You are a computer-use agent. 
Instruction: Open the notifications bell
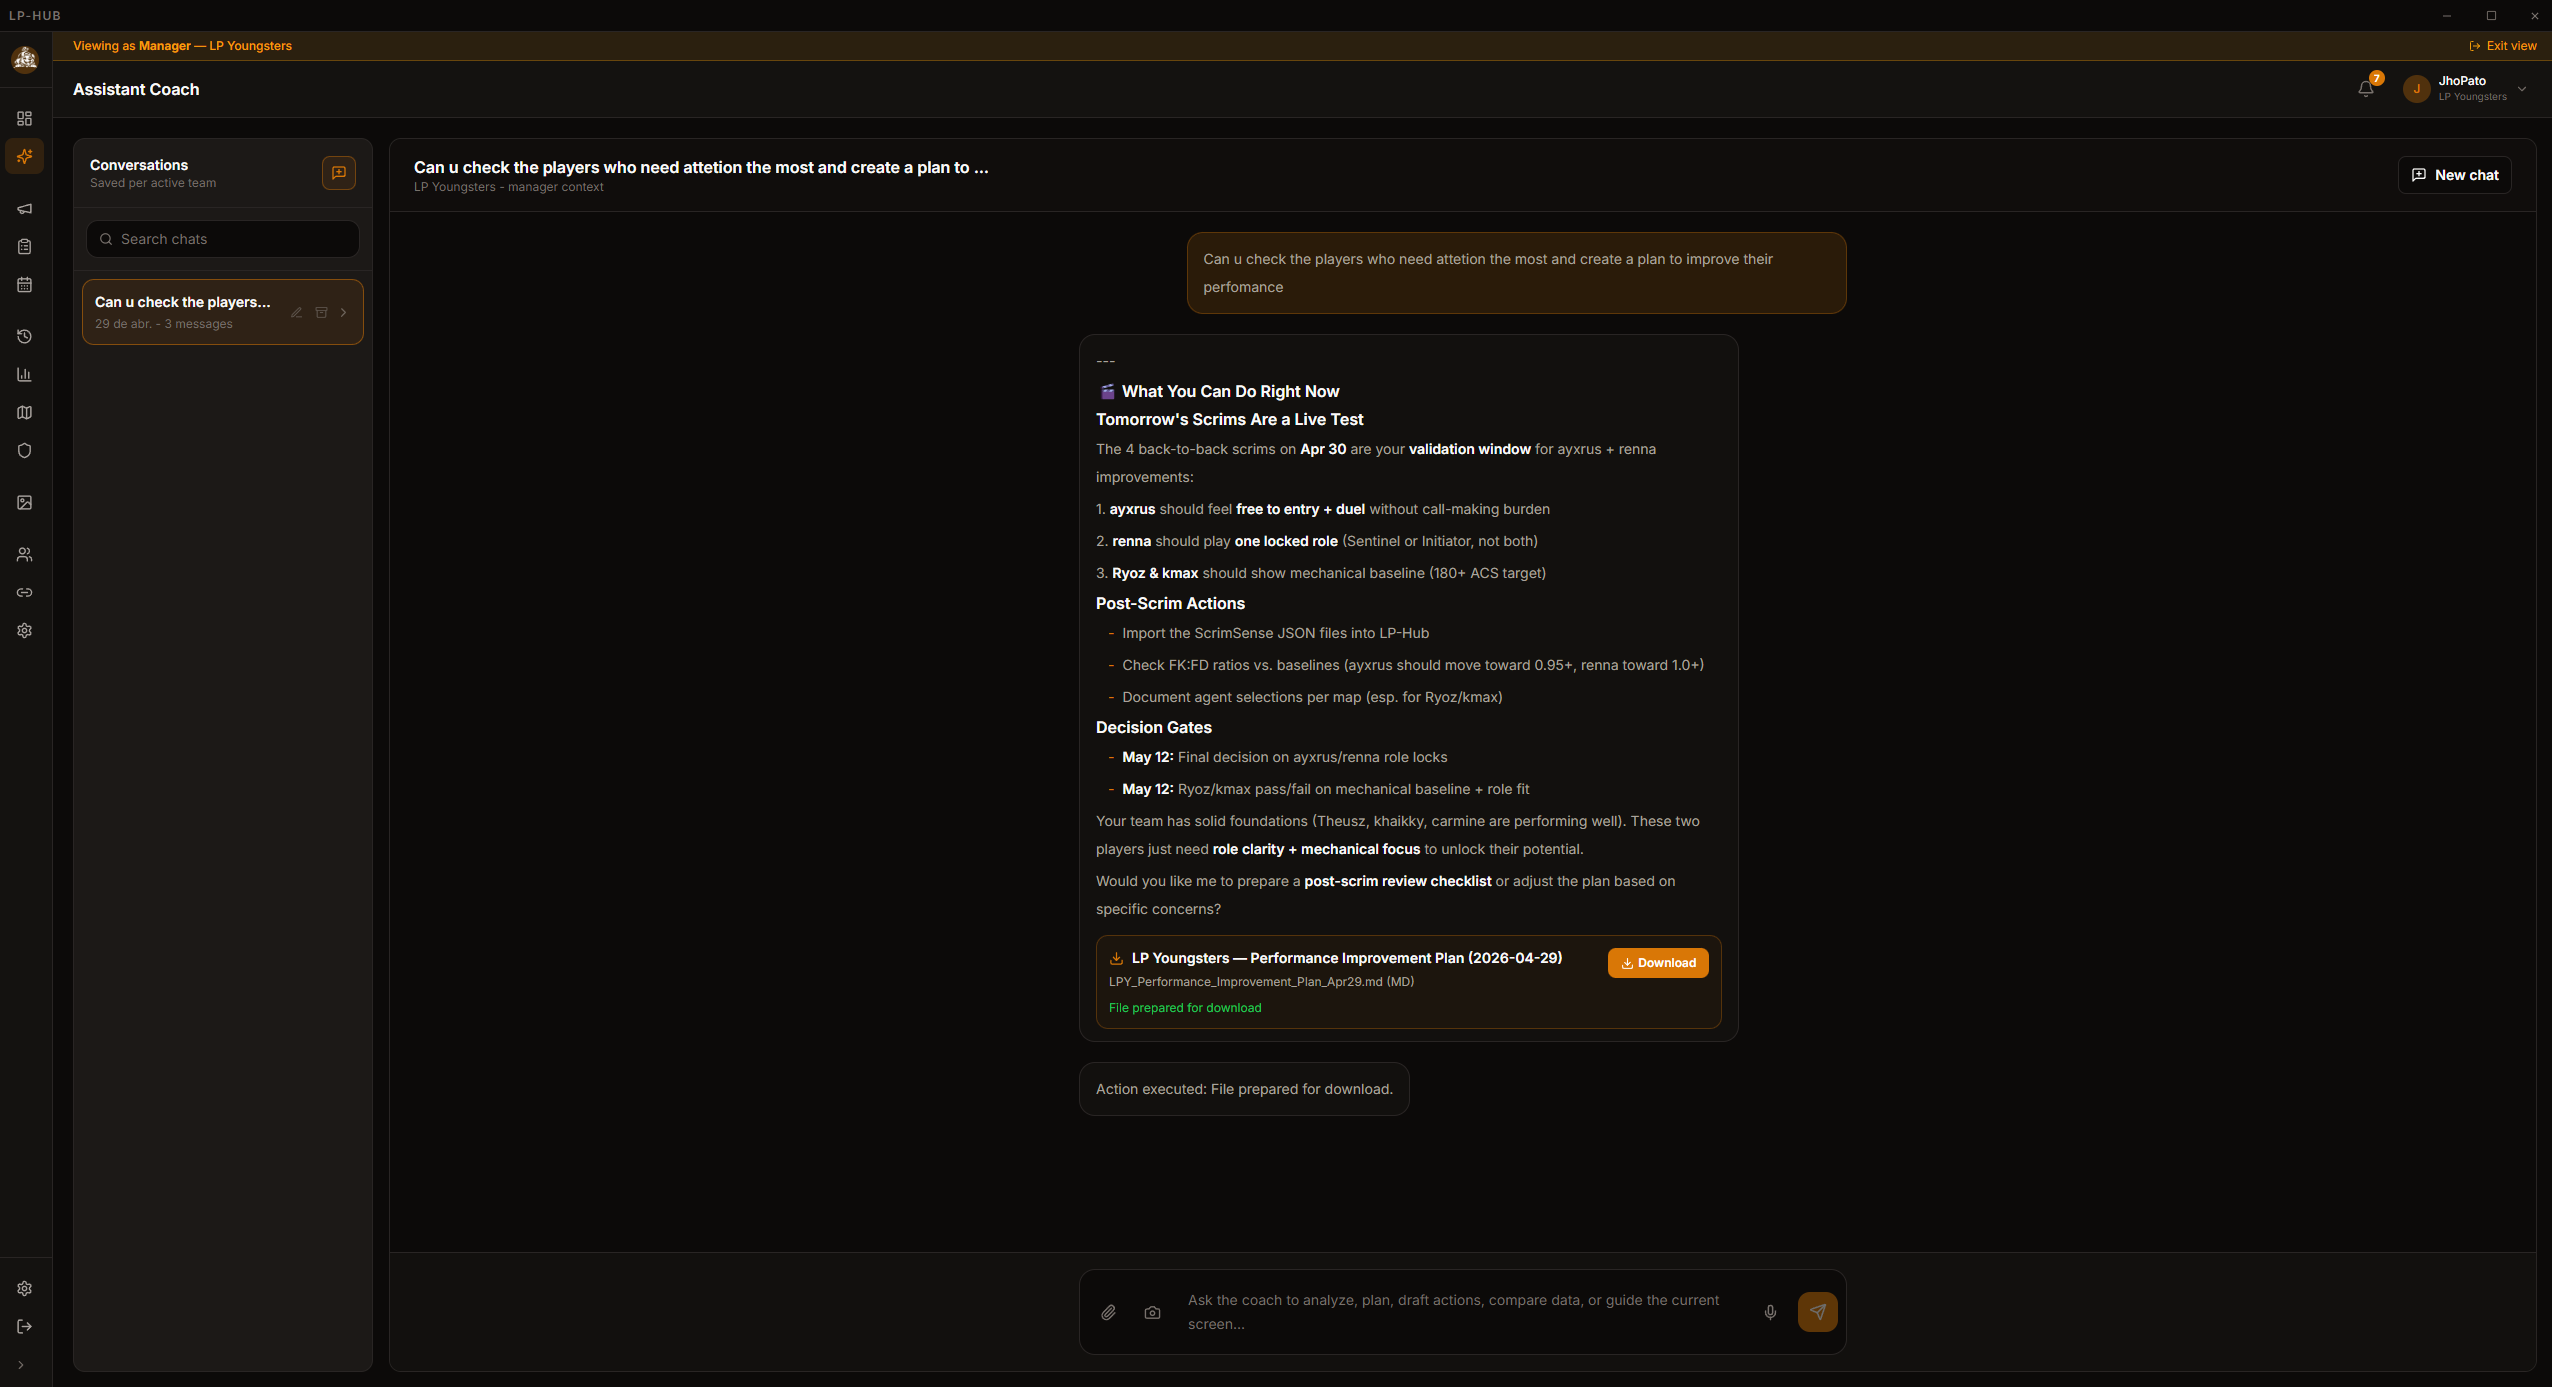pos(2366,89)
